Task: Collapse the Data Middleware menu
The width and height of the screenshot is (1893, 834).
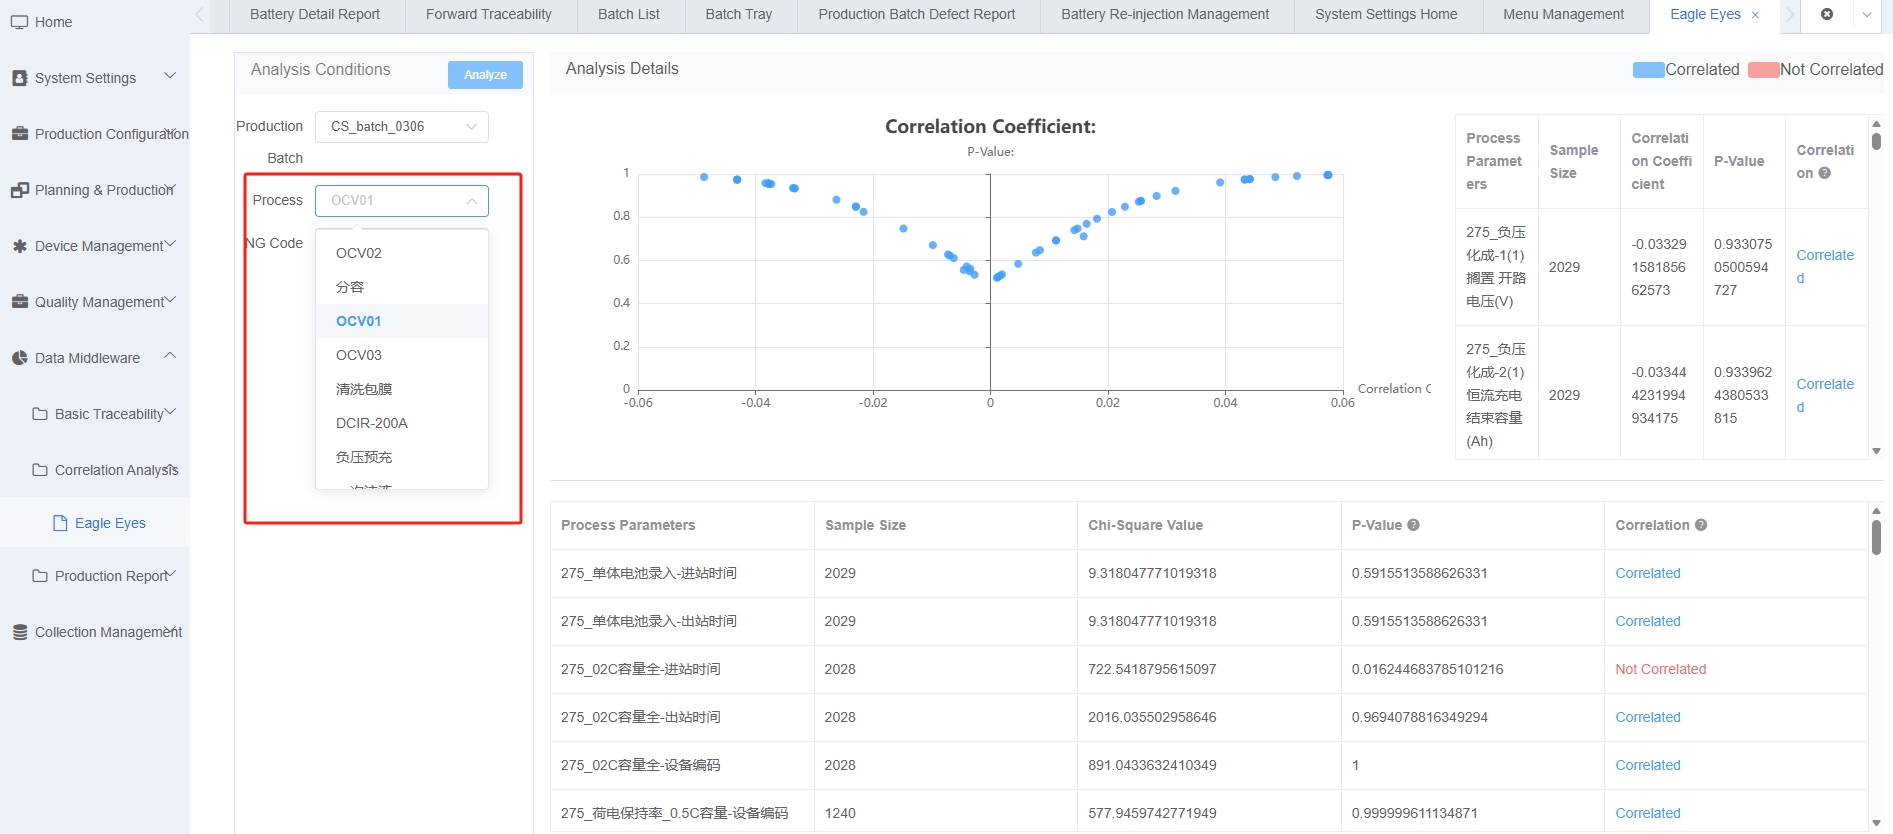Action: pyautogui.click(x=170, y=356)
